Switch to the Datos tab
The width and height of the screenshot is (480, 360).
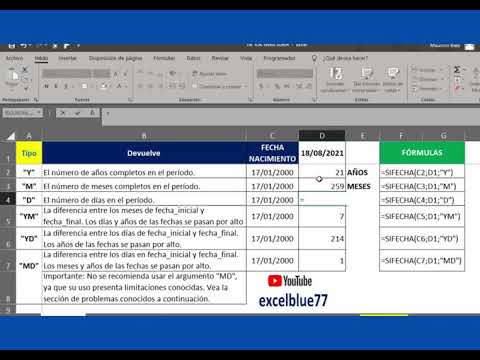[x=193, y=58]
